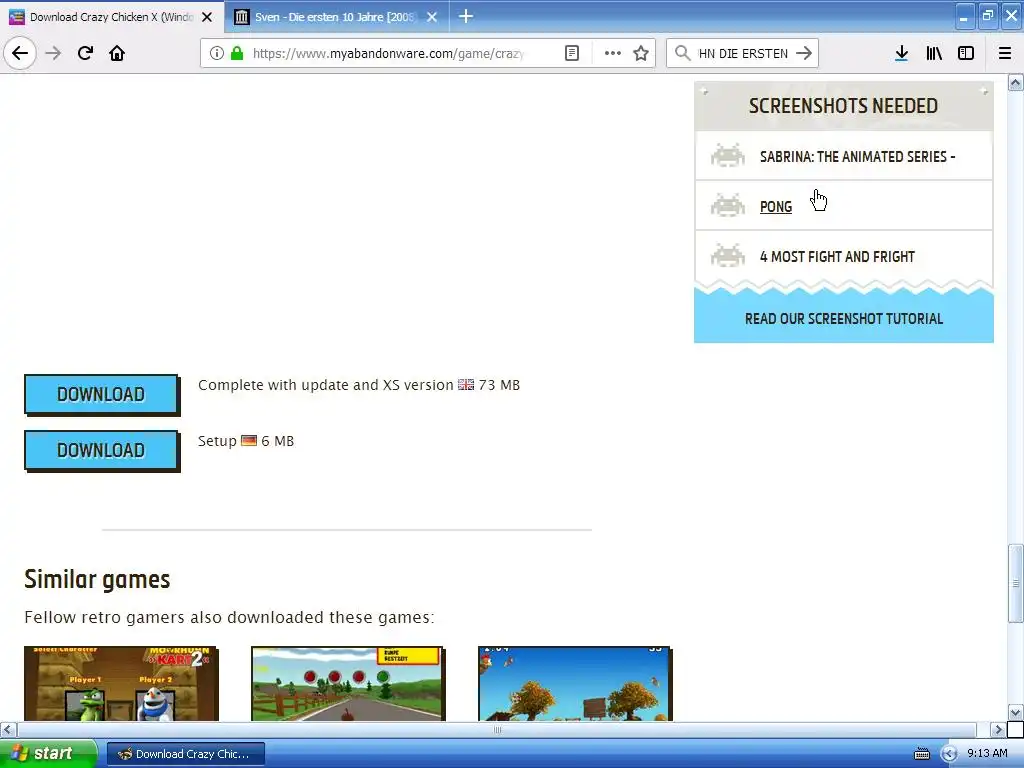Open the Firefox hamburger menu

click(x=1005, y=53)
